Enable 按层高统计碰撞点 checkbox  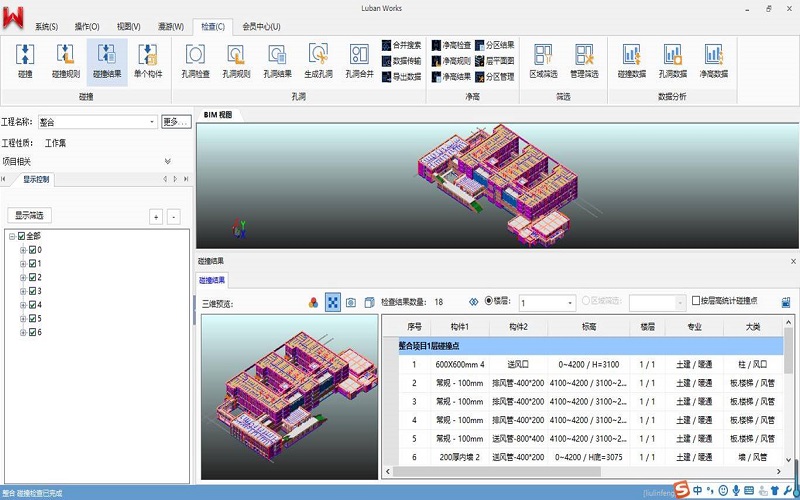point(696,301)
